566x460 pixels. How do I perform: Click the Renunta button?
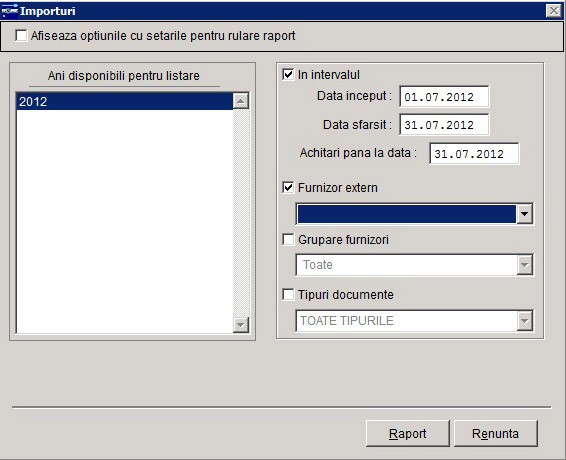[x=495, y=433]
